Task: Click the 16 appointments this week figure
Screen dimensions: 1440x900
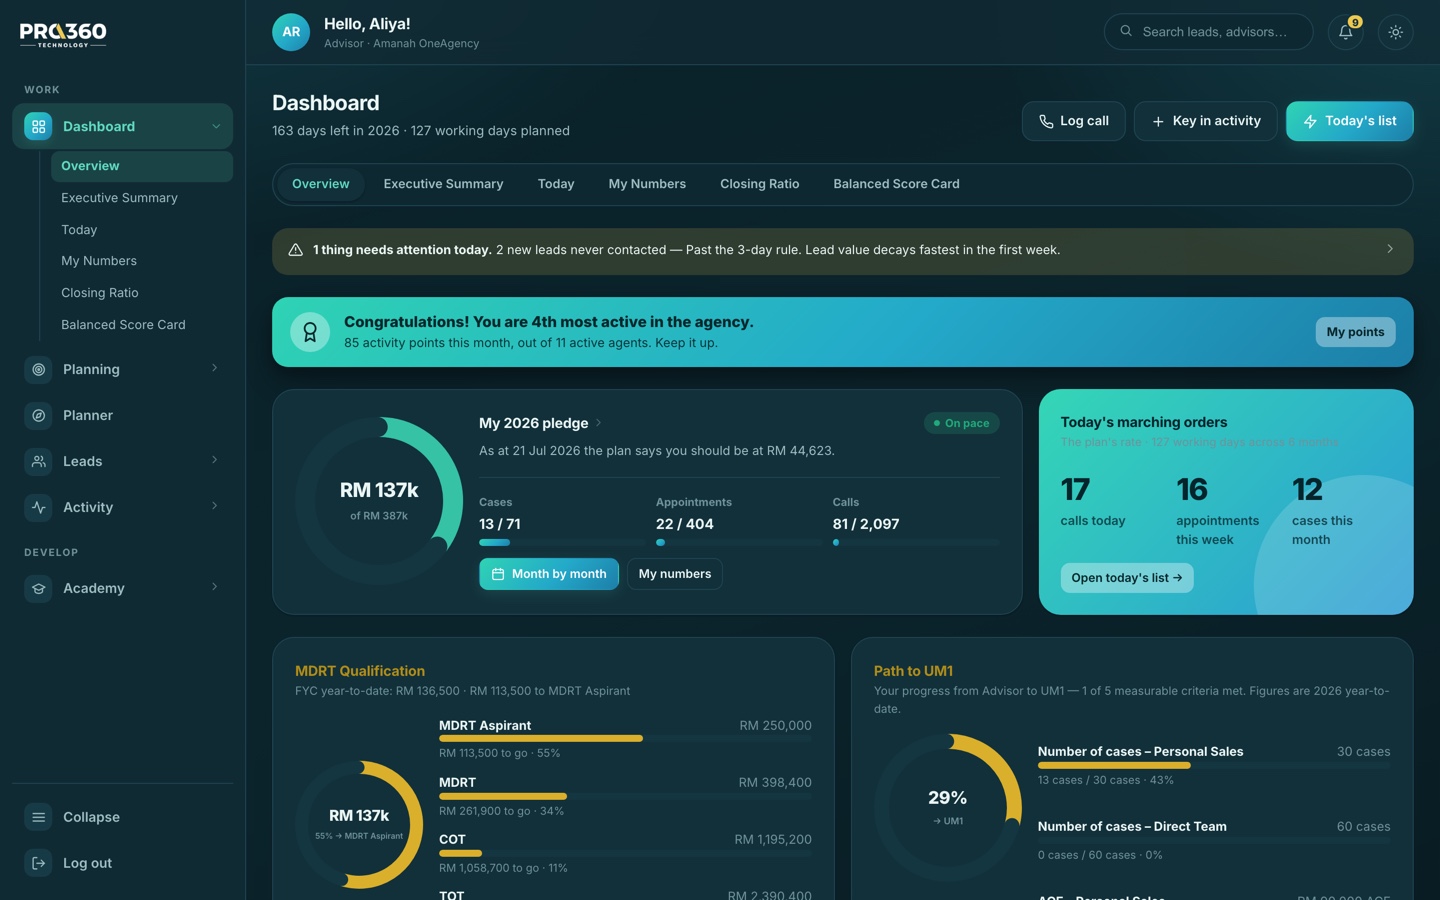Action: pyautogui.click(x=1192, y=489)
